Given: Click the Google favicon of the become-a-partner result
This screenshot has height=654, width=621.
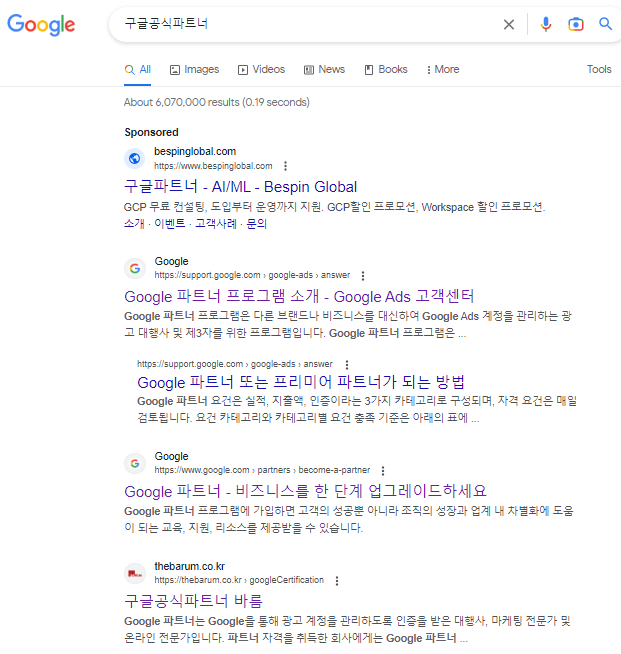Looking at the screenshot, I should pyautogui.click(x=135, y=463).
